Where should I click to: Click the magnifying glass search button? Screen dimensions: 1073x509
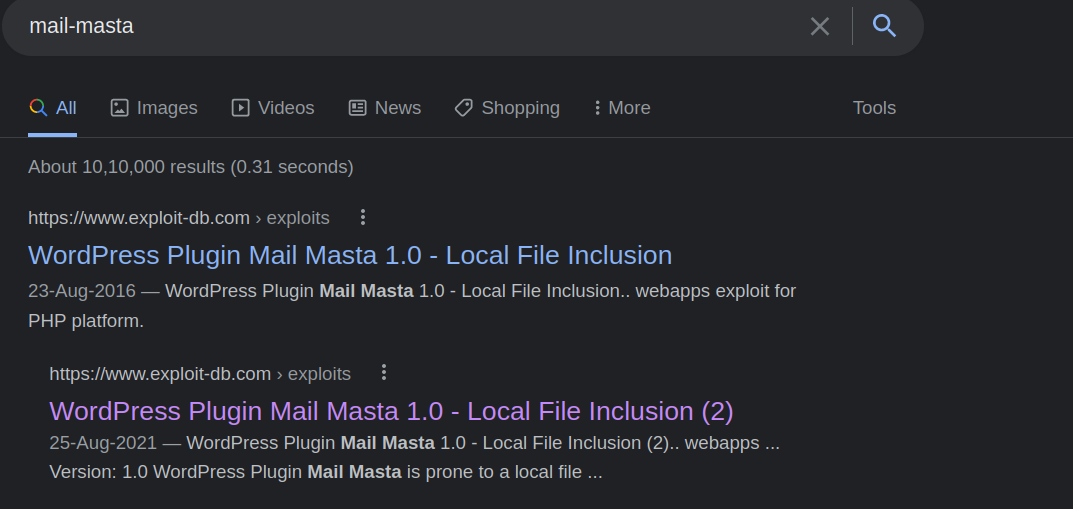884,26
